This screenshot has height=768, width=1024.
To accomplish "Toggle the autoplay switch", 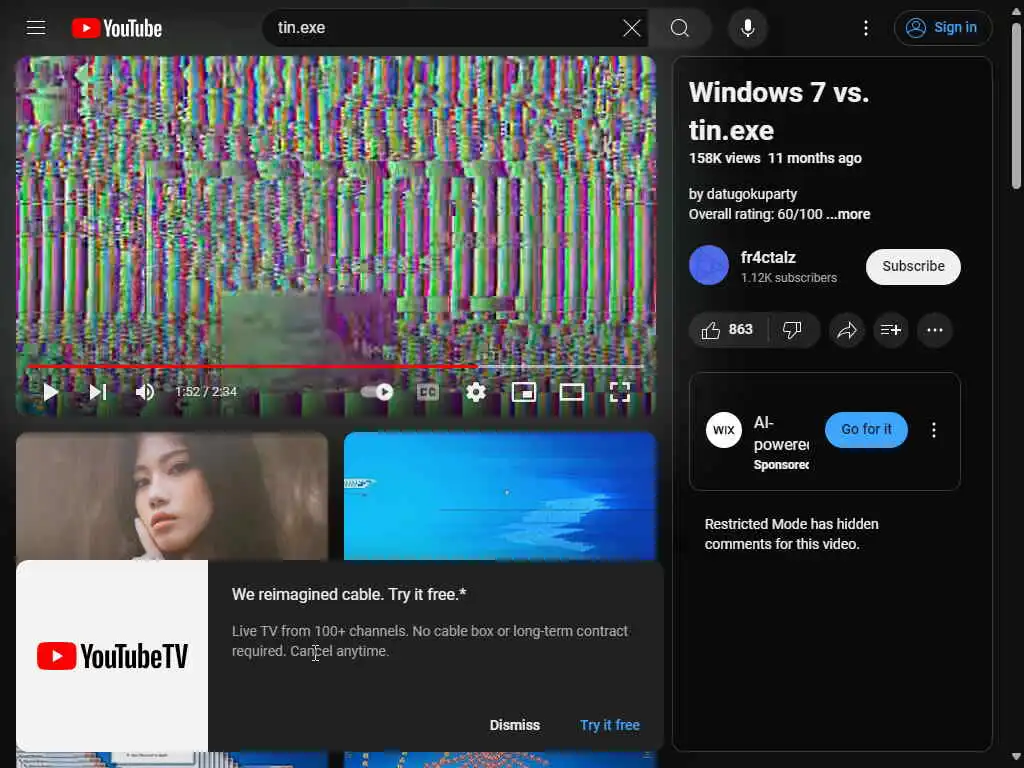I will 377,392.
